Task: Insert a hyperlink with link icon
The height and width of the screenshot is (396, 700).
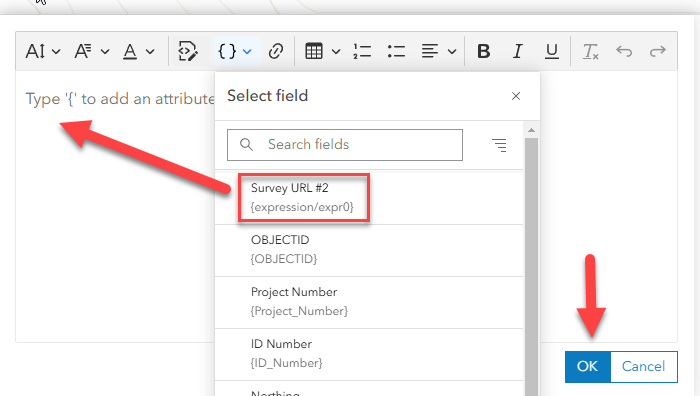Action: [x=276, y=51]
